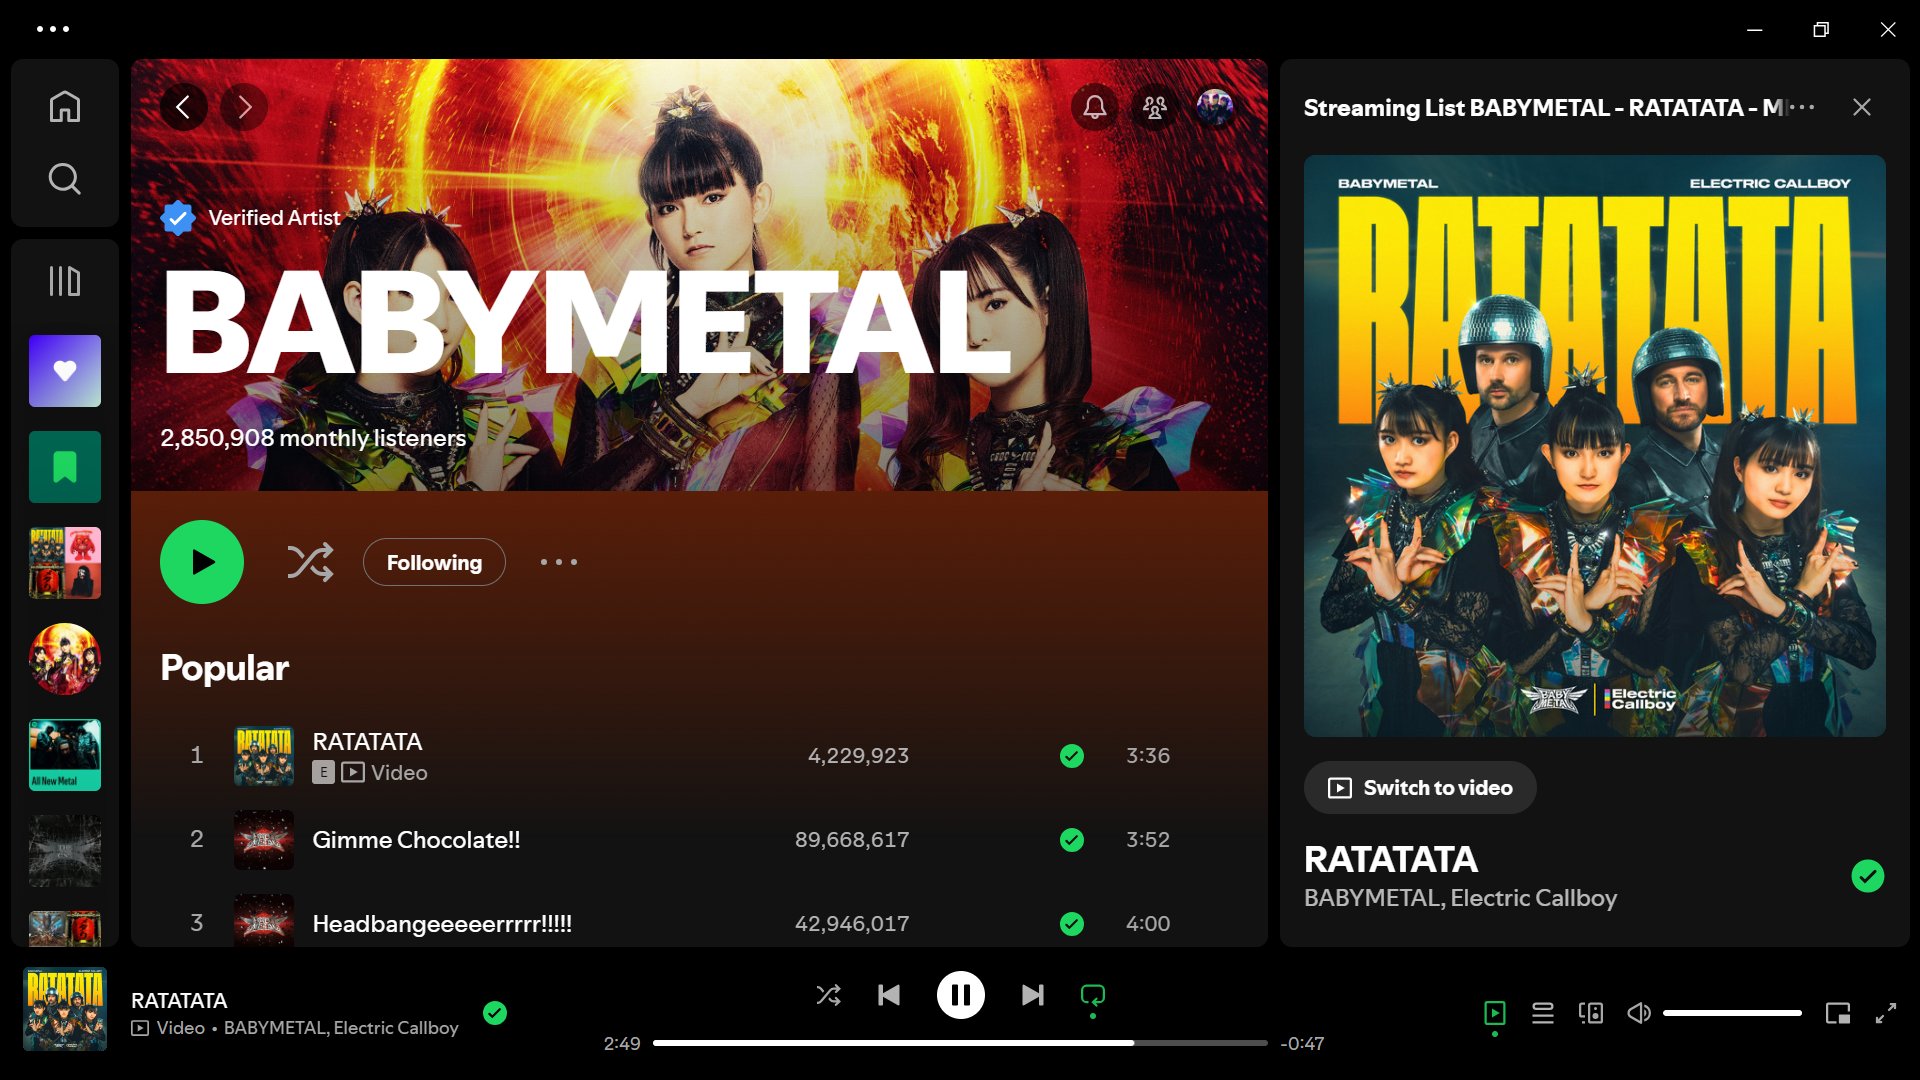The height and width of the screenshot is (1080, 1920).
Task: Open What's New notifications bell
Action: [1095, 107]
